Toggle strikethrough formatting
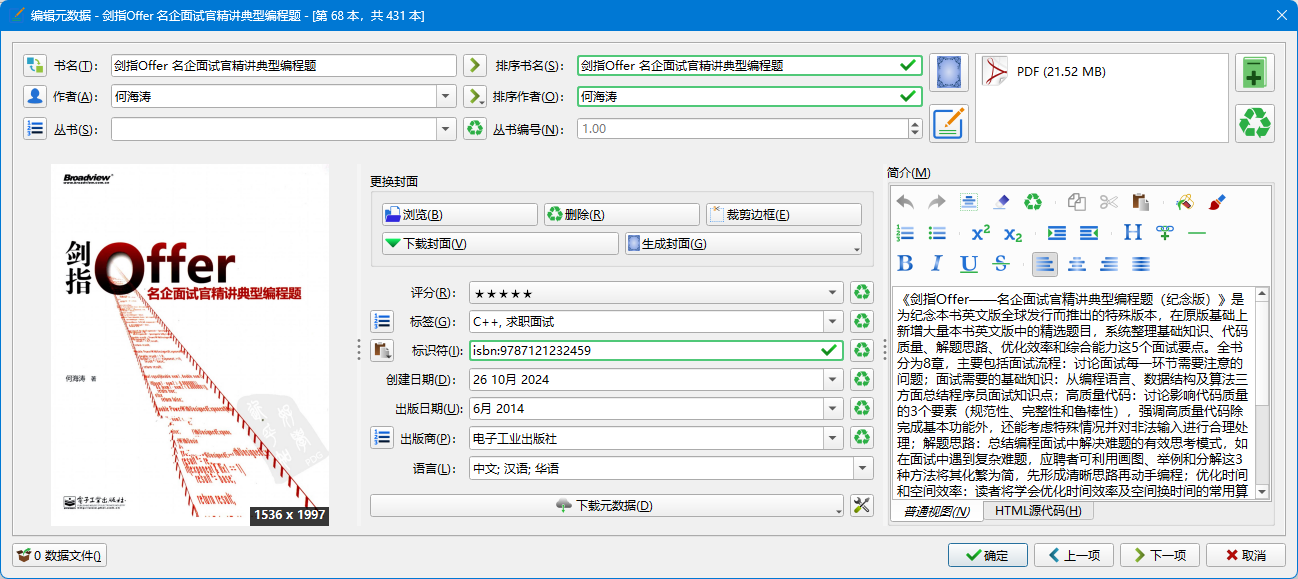Viewport: 1298px width, 579px height. 1001,264
